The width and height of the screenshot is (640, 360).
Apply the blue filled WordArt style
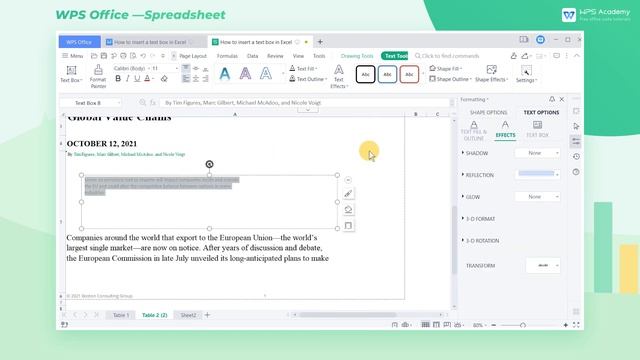click(224, 74)
